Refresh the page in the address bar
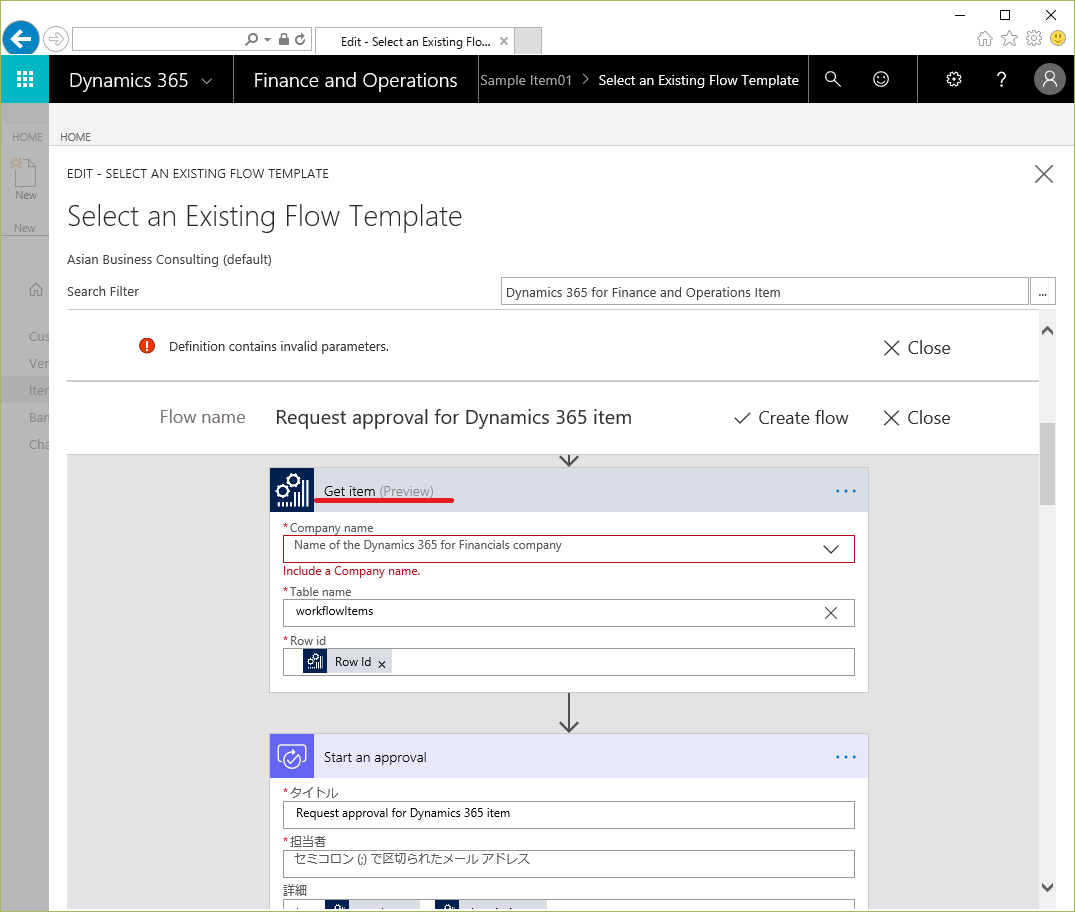This screenshot has height=912, width=1075. (x=300, y=39)
